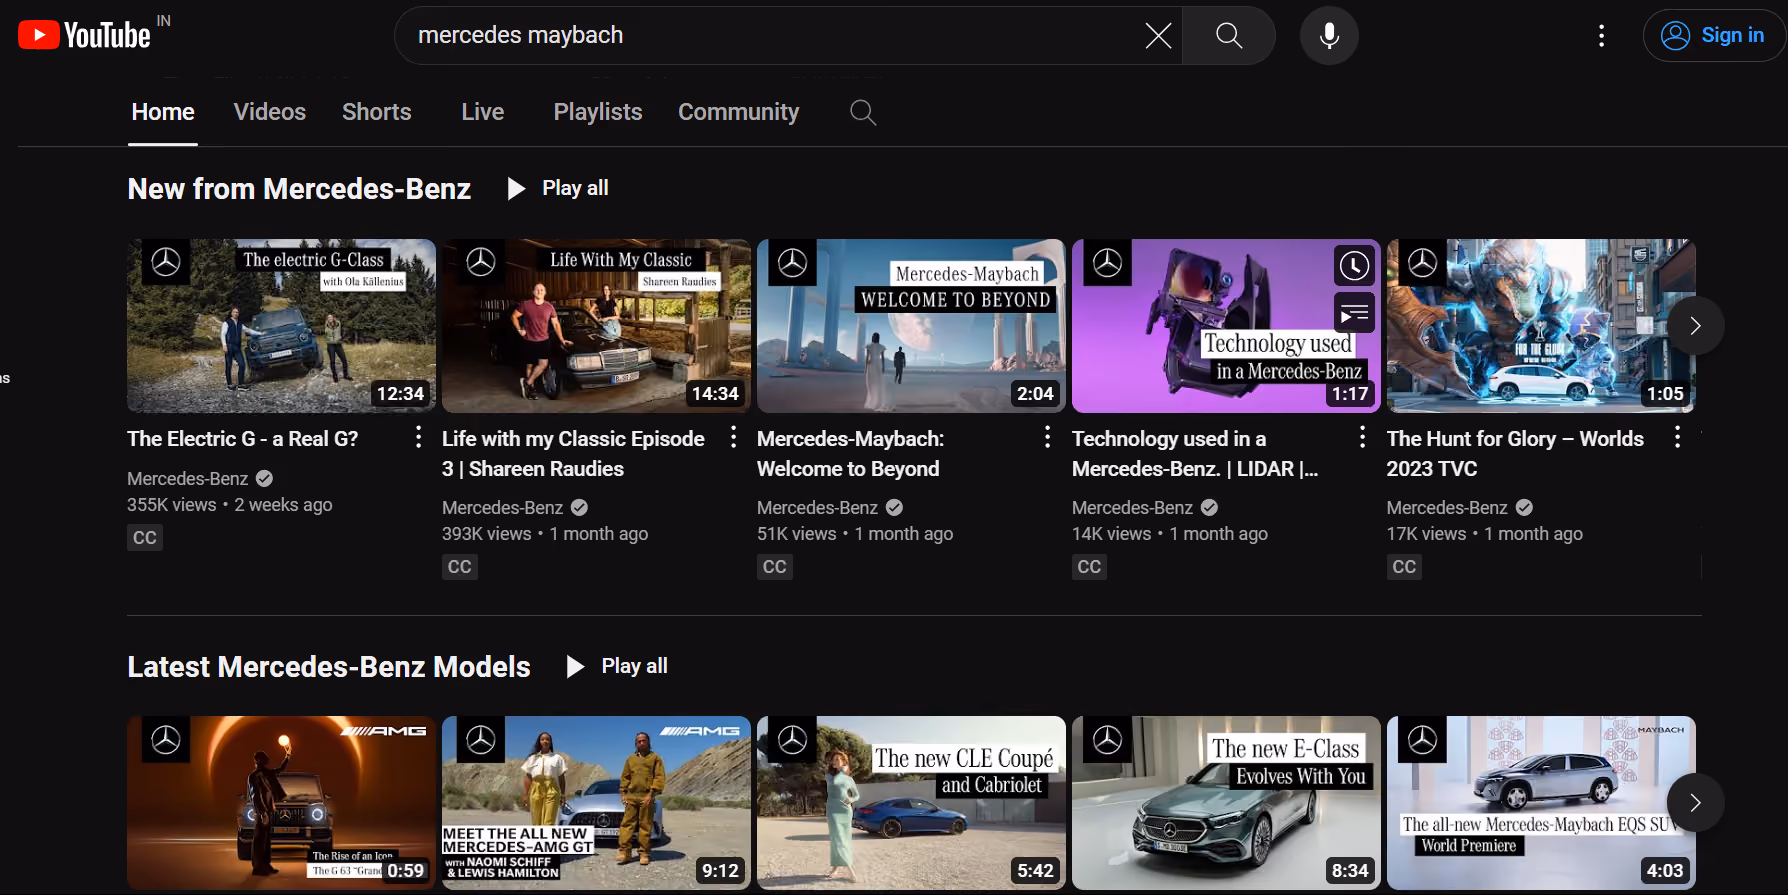Play all New from Mercedes-Benz videos
The height and width of the screenshot is (895, 1788).
(558, 188)
